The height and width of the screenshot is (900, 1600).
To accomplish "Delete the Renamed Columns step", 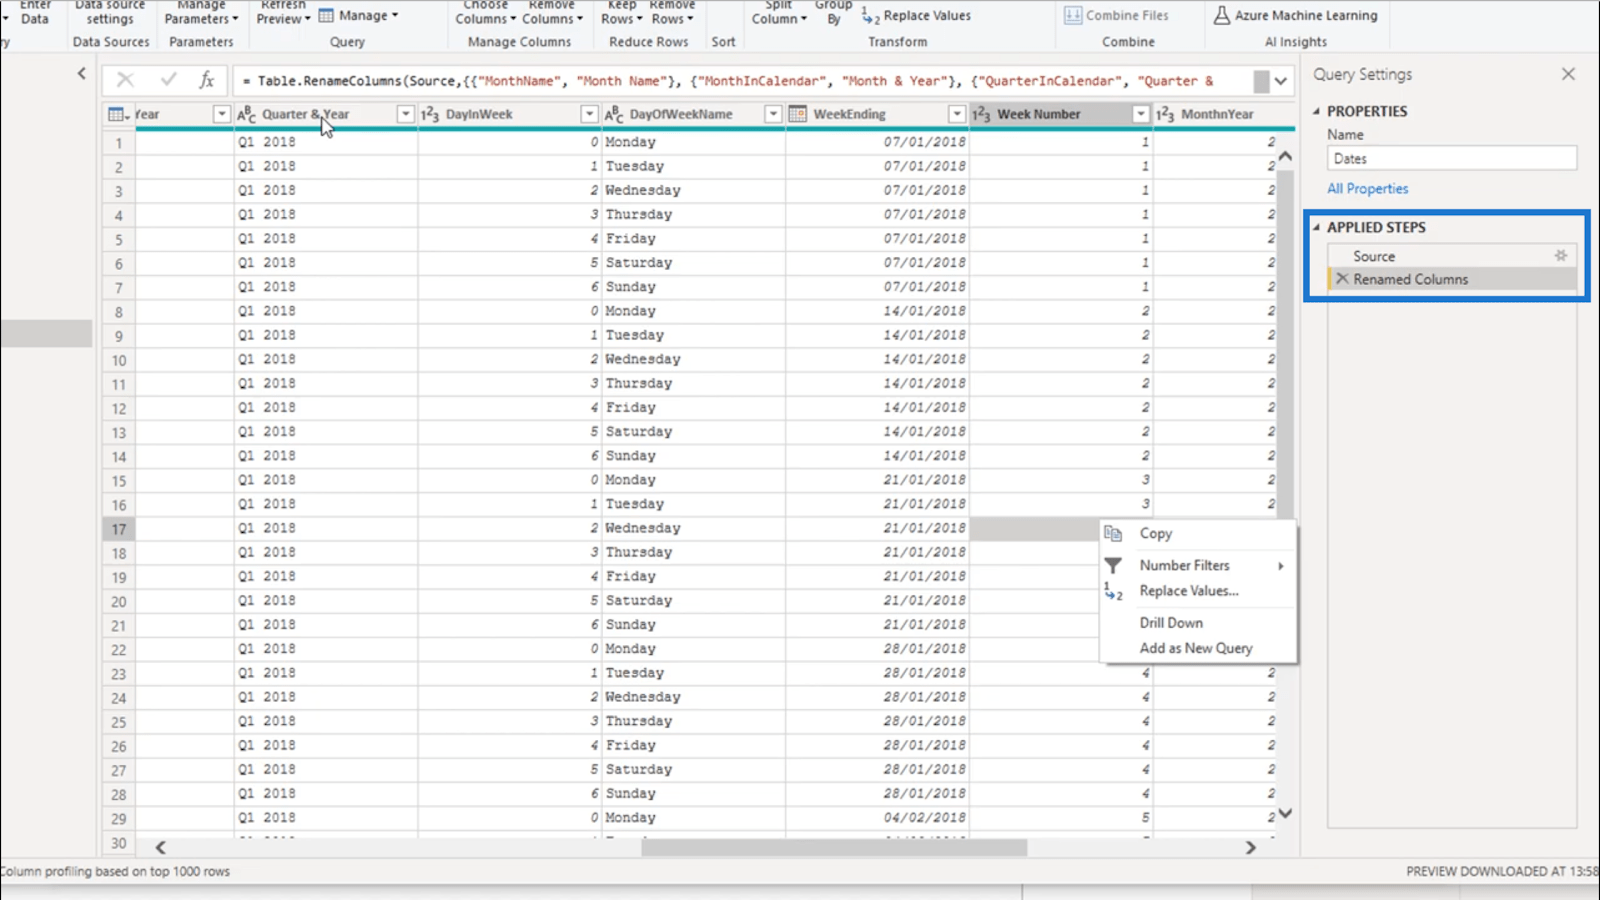I will click(x=1342, y=279).
